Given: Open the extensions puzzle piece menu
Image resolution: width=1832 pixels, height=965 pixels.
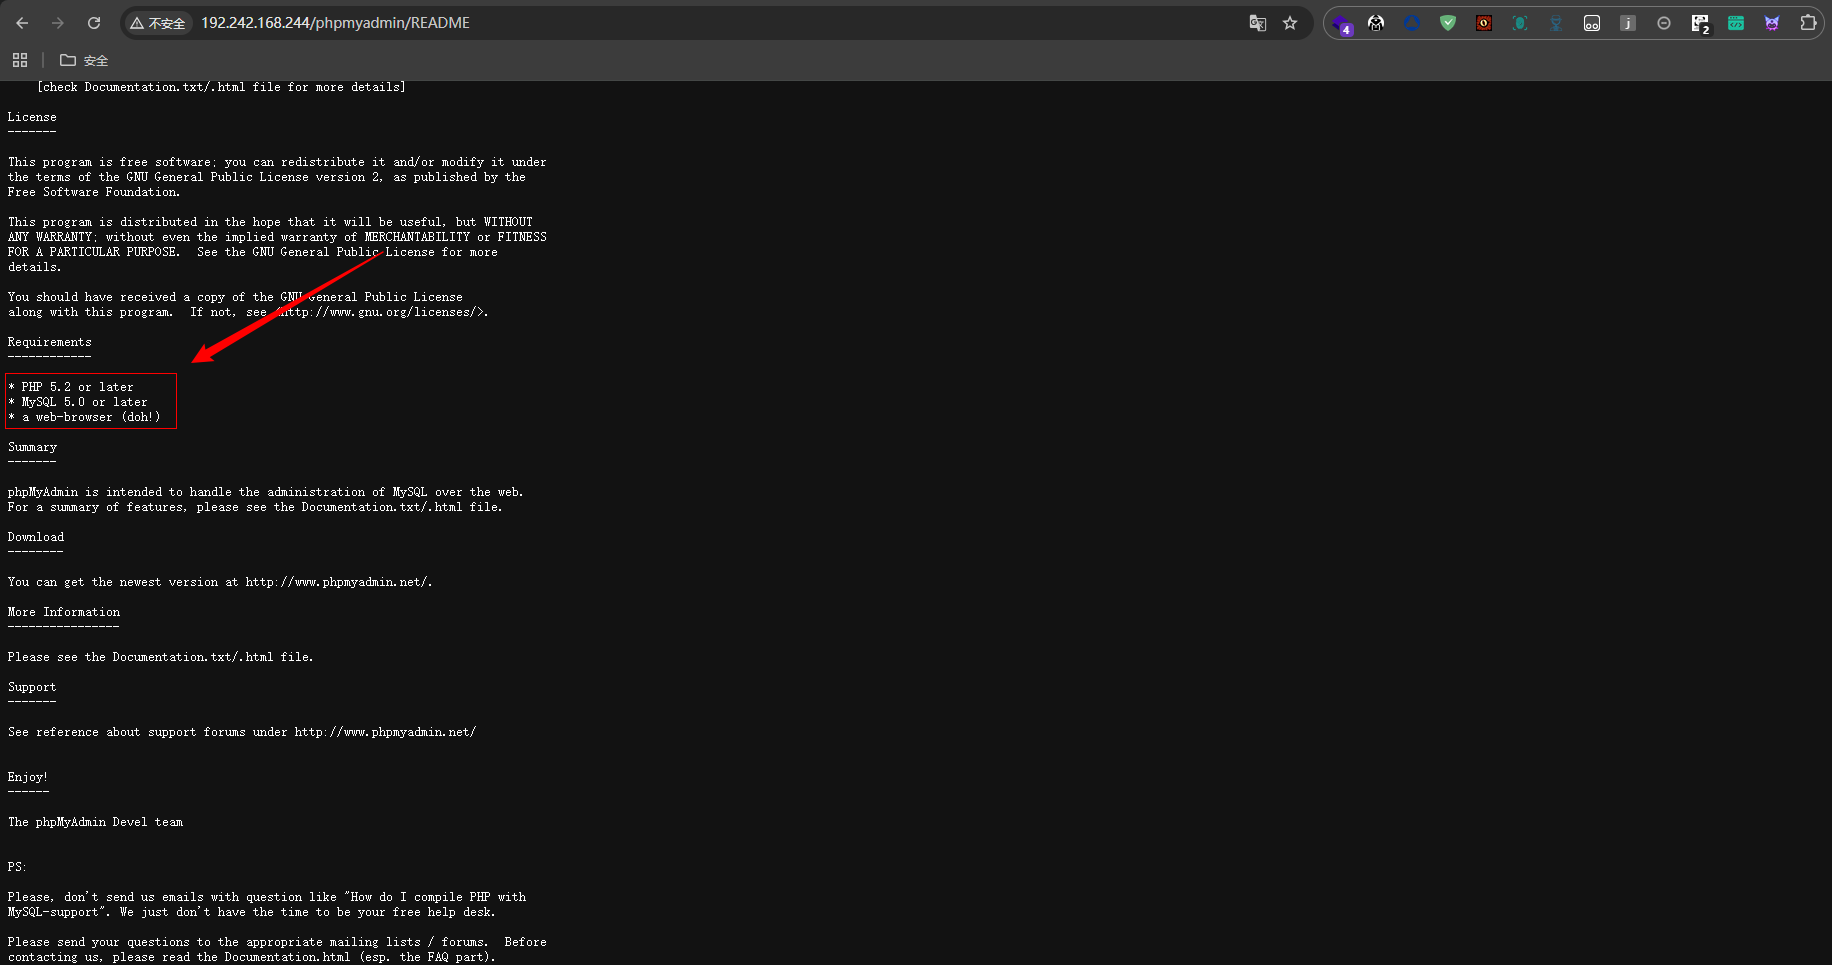Looking at the screenshot, I should 1808,23.
